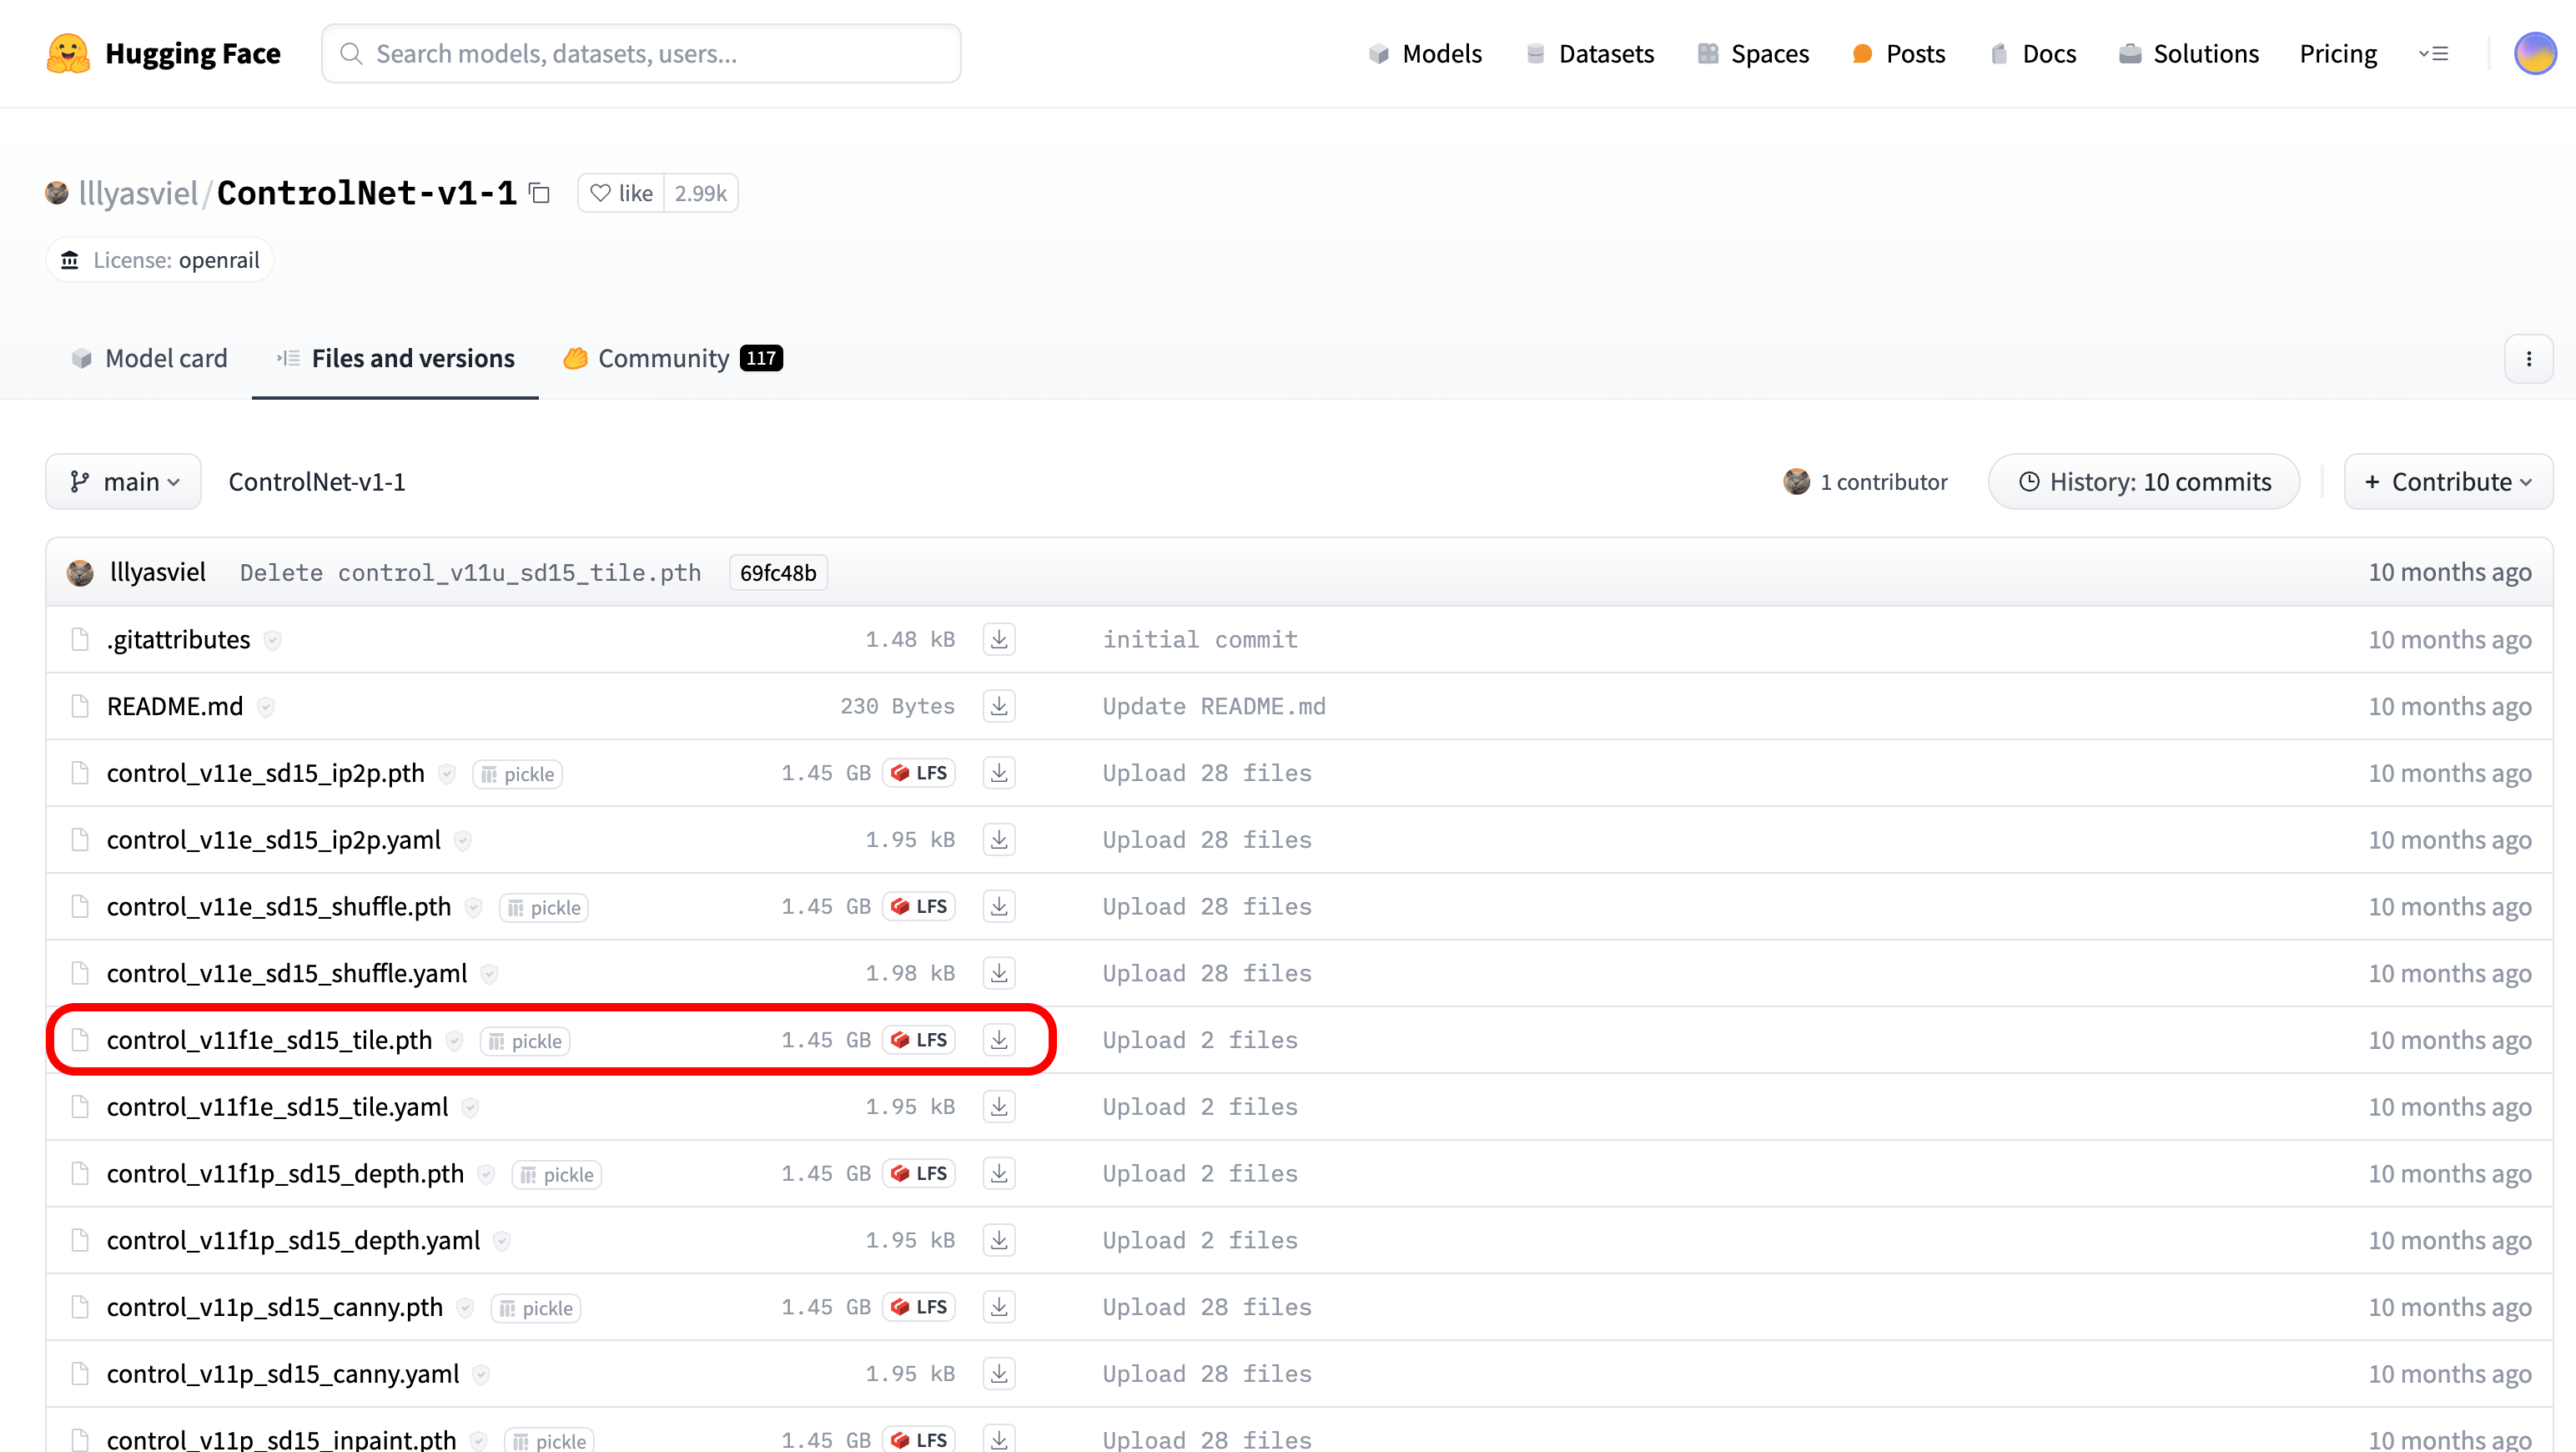Viewport: 2576px width, 1452px height.
Task: Click the LFS badge on control_v11p_sd15_canny.pth
Action: [x=918, y=1307]
